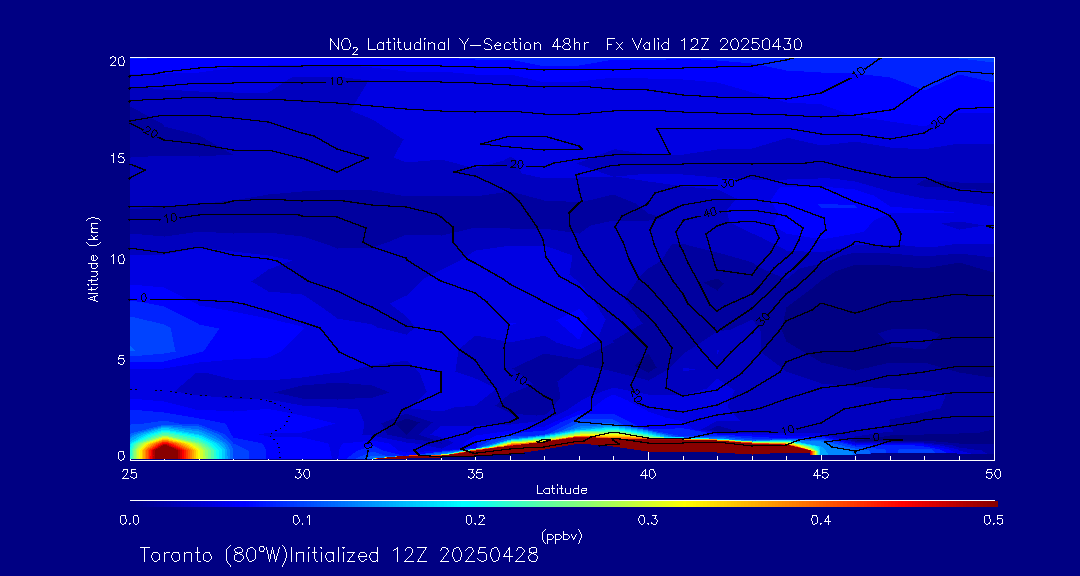Click the 20 tick label on the altitude axis

117,61
